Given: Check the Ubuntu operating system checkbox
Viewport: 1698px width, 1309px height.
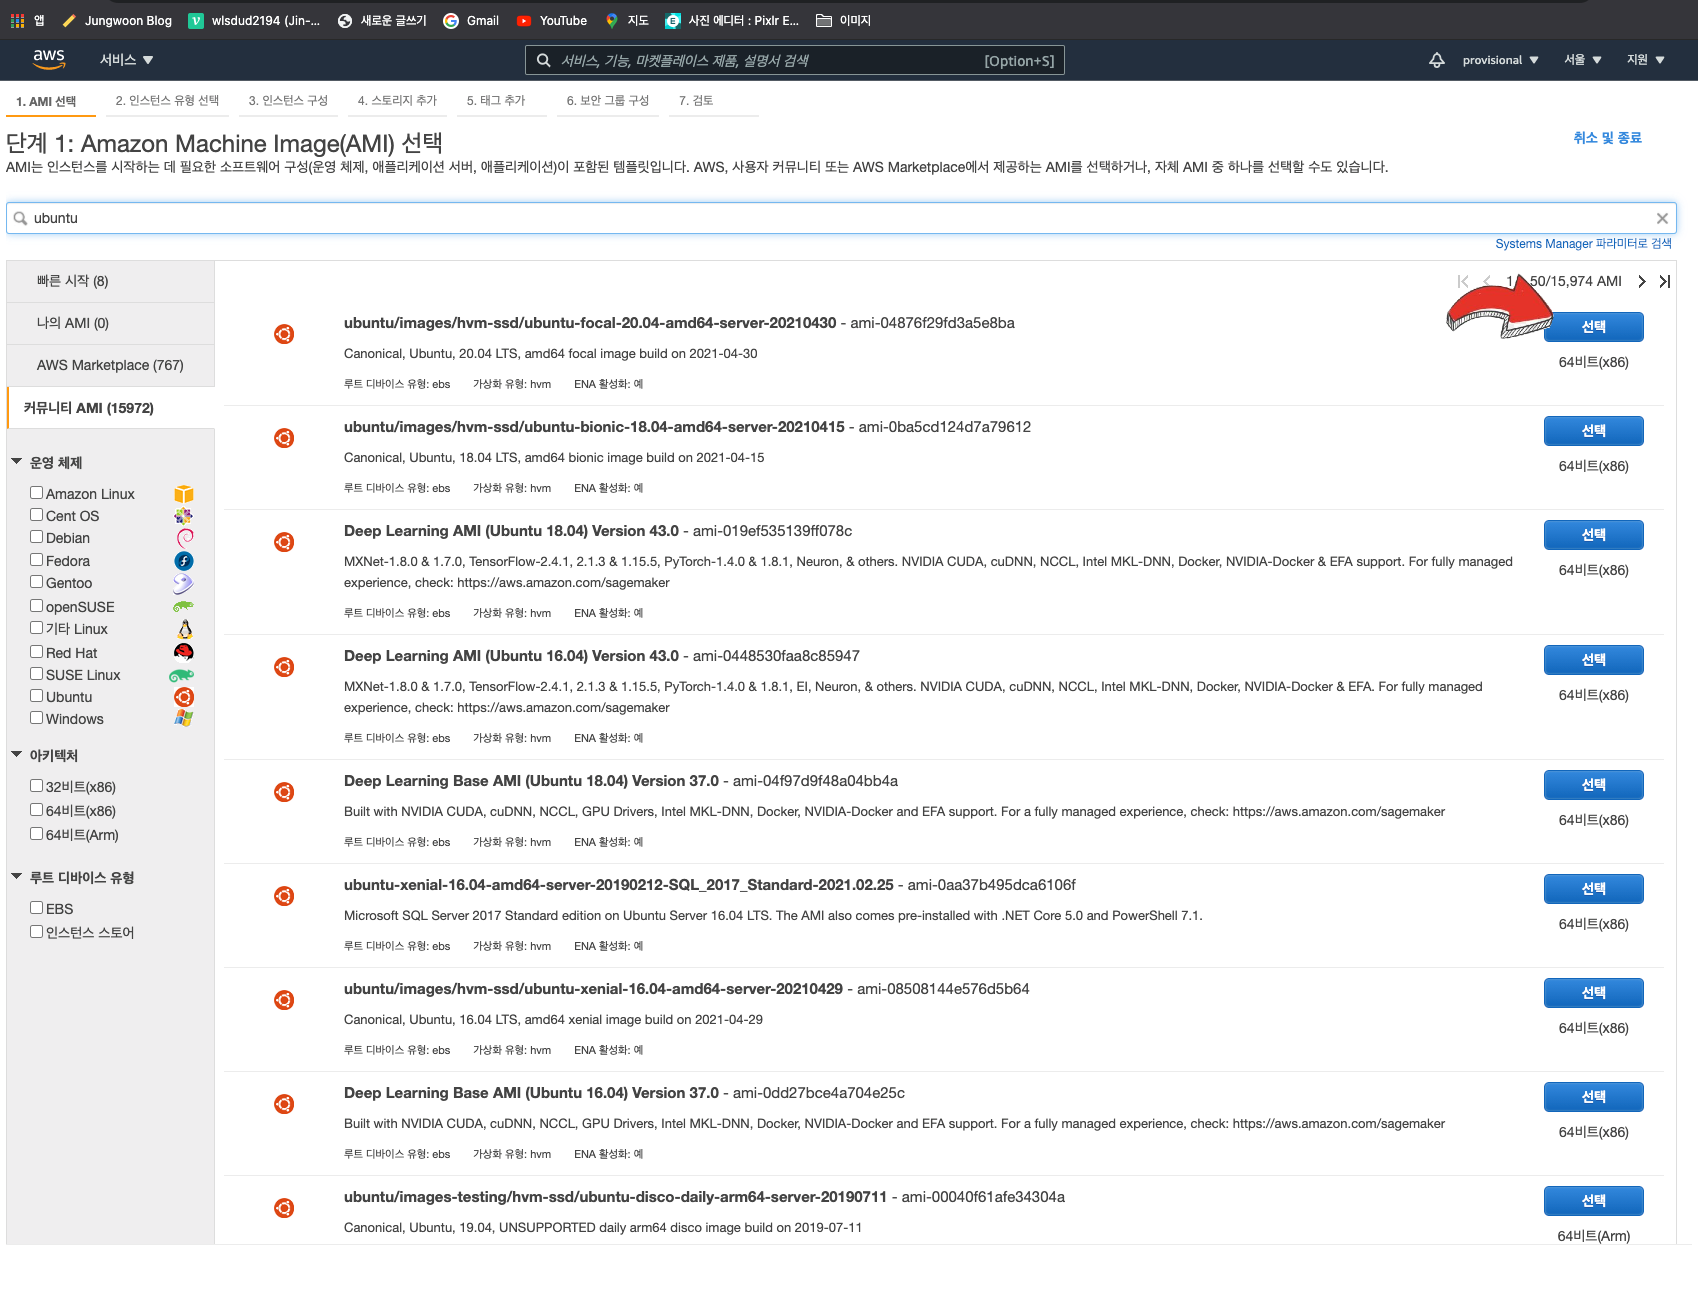Looking at the screenshot, I should tap(36, 696).
